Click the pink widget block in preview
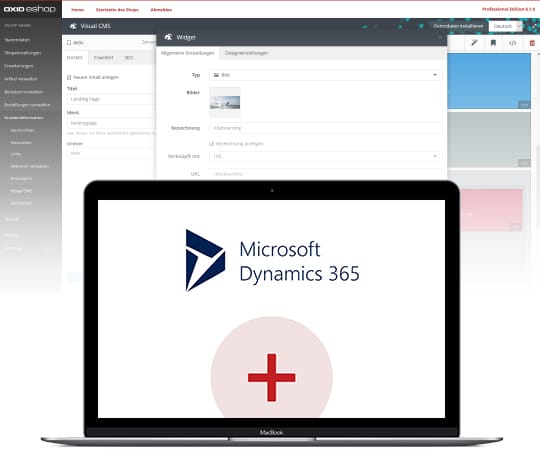Image resolution: width=540 pixels, height=460 pixels. [491, 210]
